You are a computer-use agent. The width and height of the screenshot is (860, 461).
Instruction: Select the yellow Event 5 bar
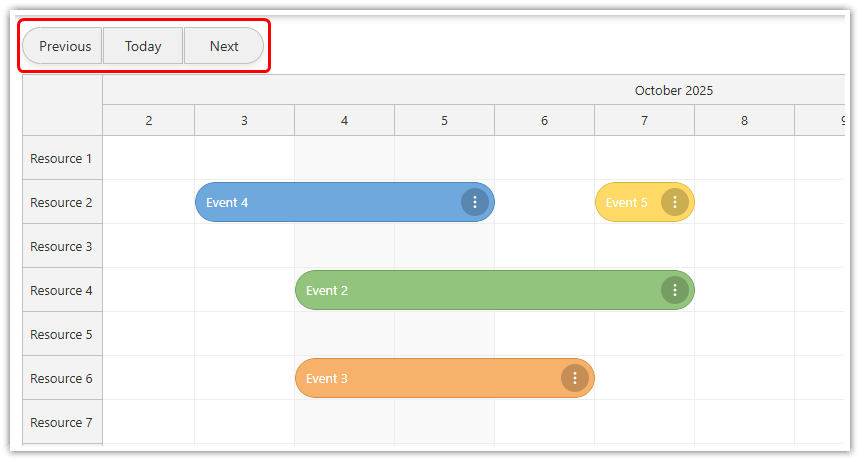coord(627,202)
